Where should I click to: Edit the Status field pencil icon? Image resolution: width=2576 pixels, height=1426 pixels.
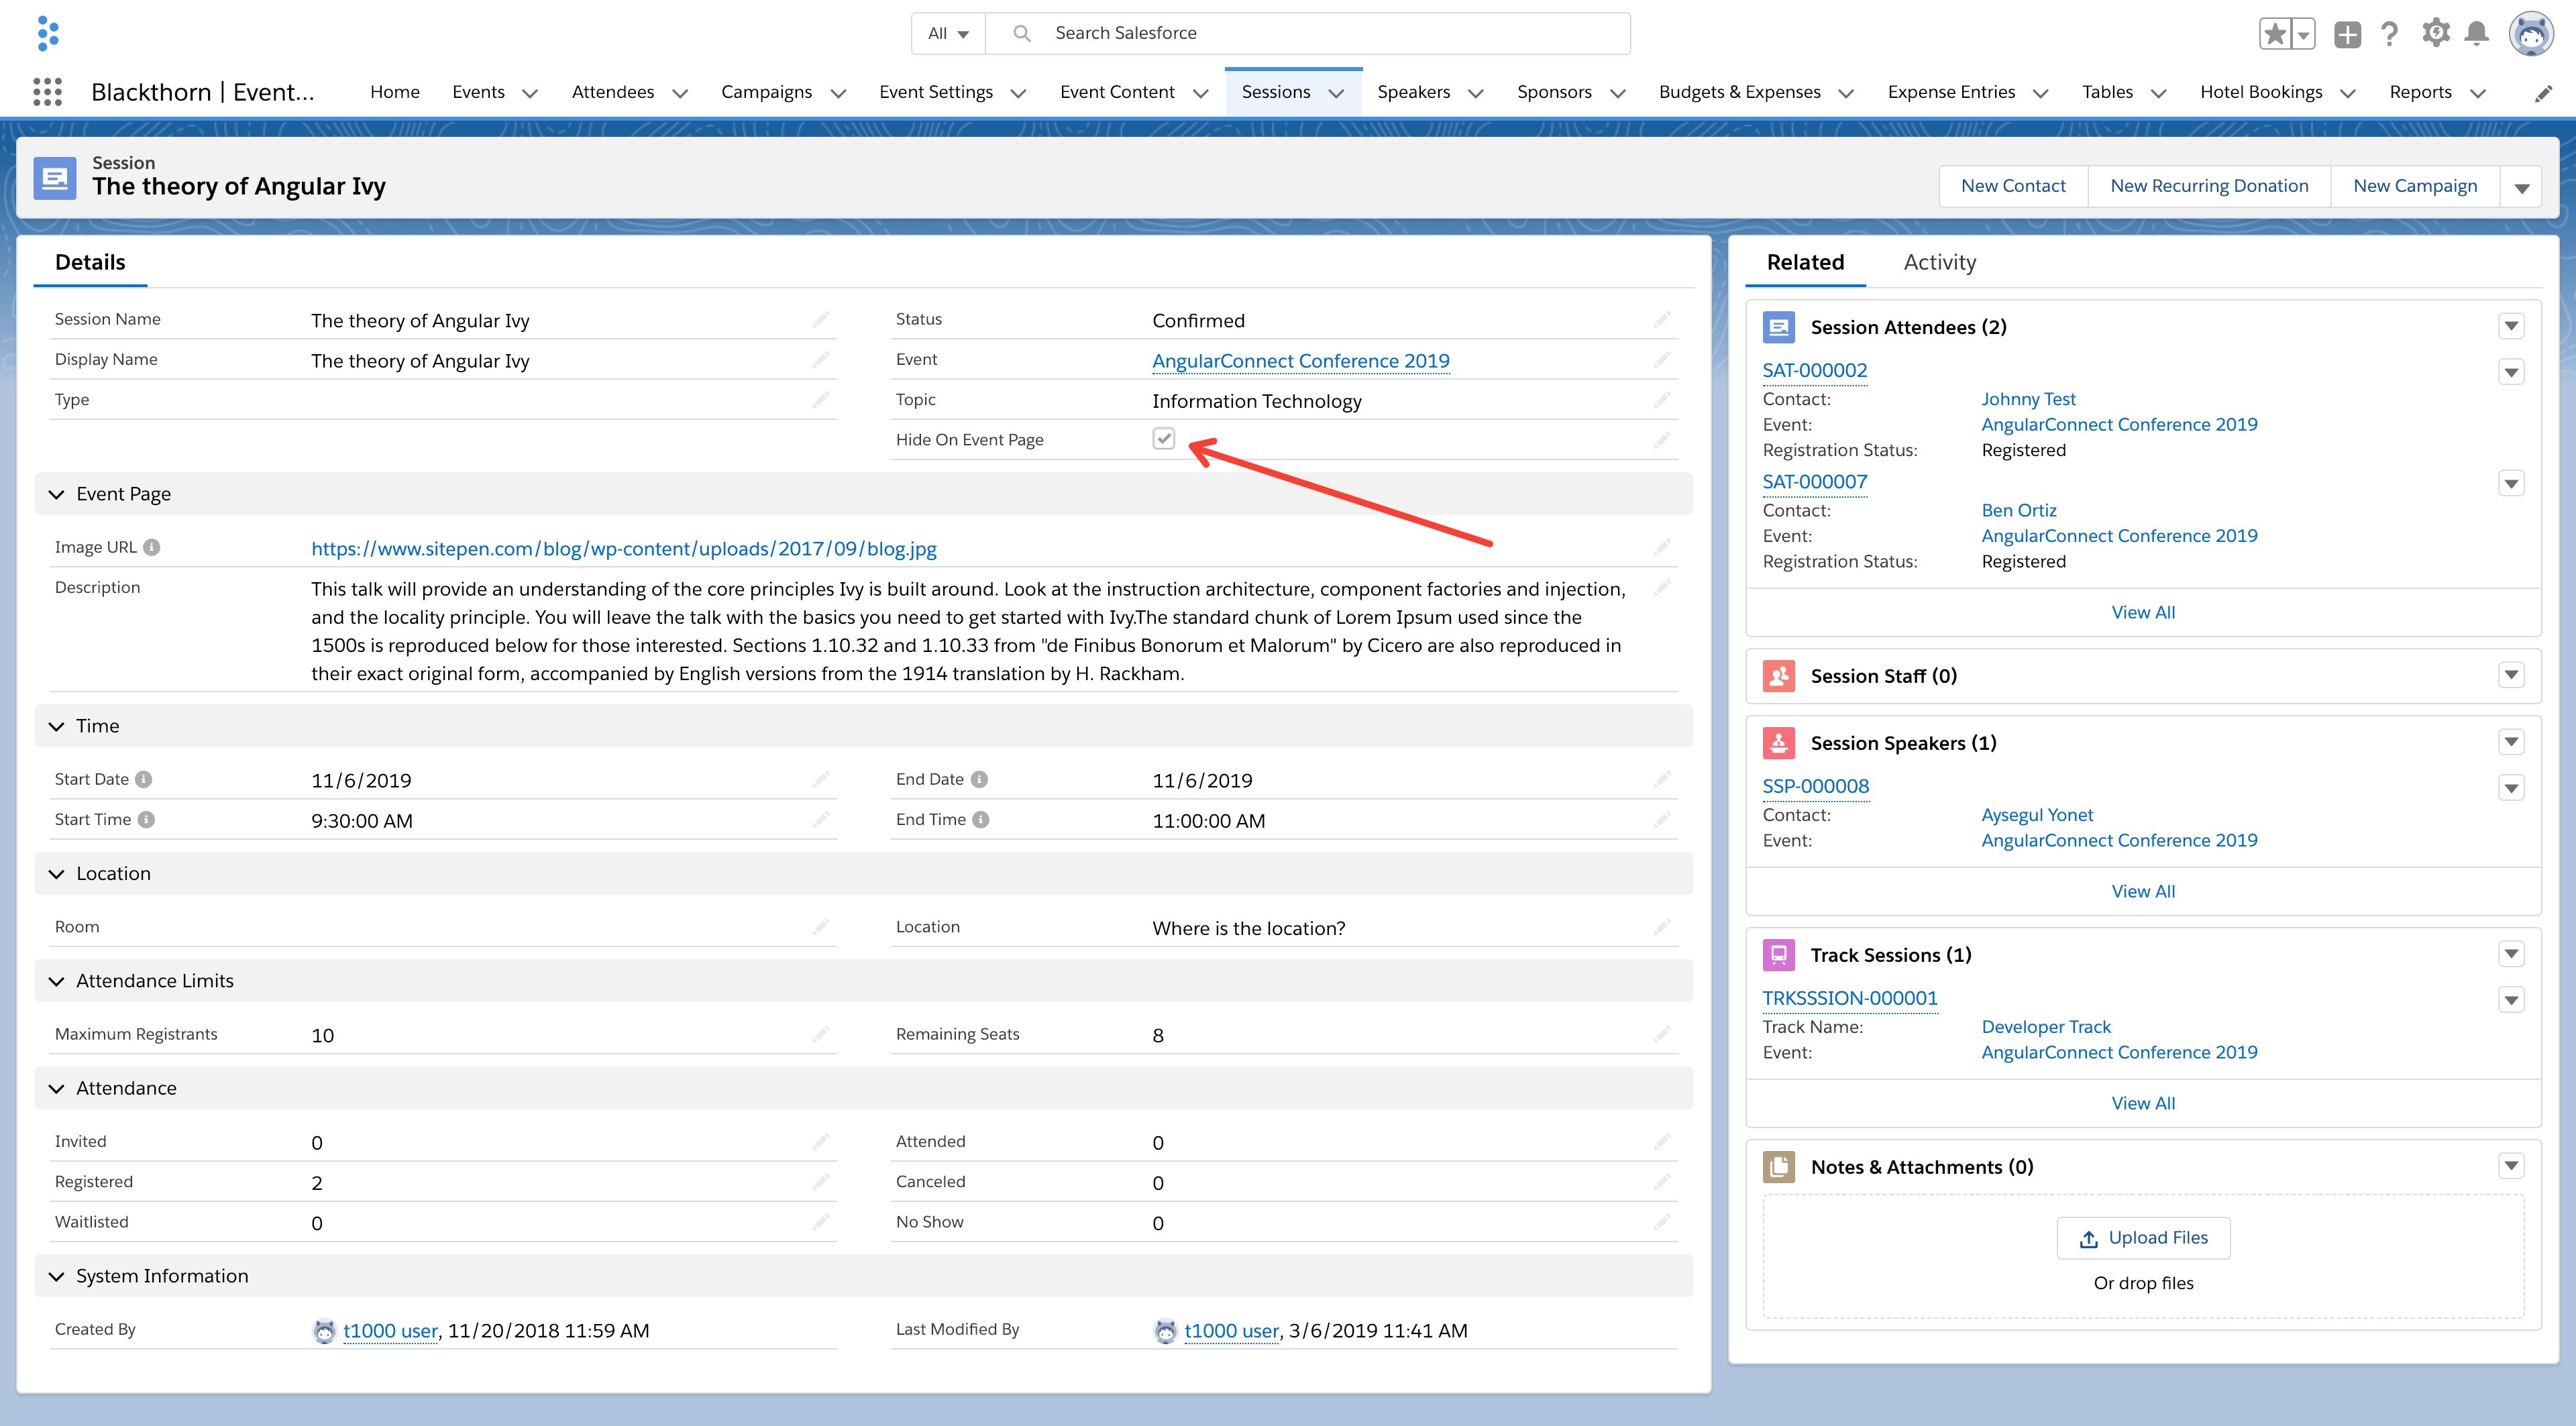(1662, 320)
